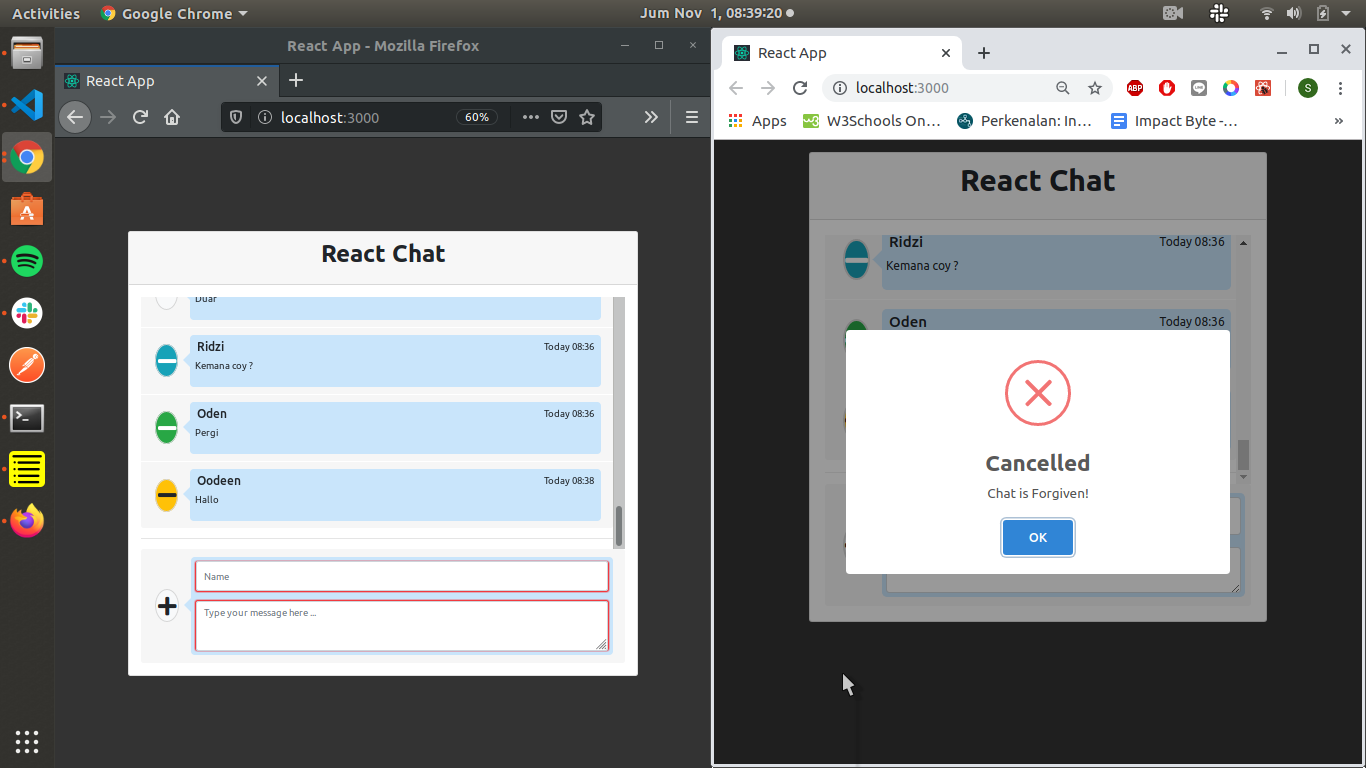Launch Spotify from the dock
The image size is (1366, 768).
(27, 262)
